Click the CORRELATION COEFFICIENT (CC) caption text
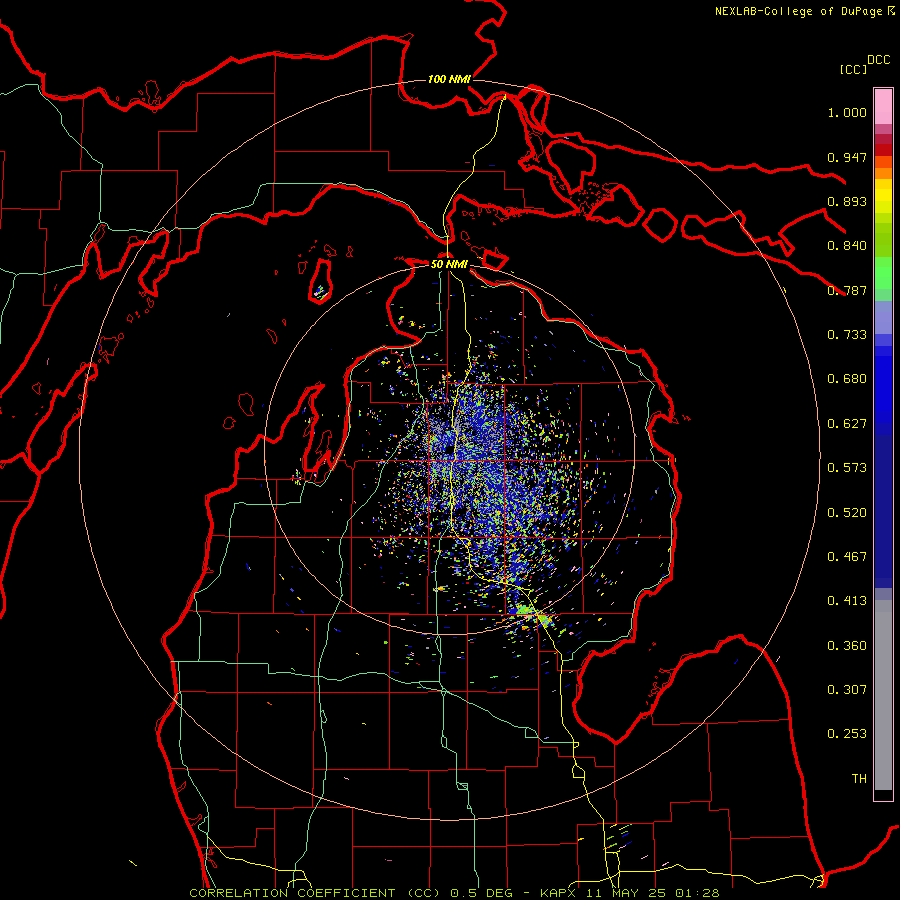900x900 pixels. 315,893
